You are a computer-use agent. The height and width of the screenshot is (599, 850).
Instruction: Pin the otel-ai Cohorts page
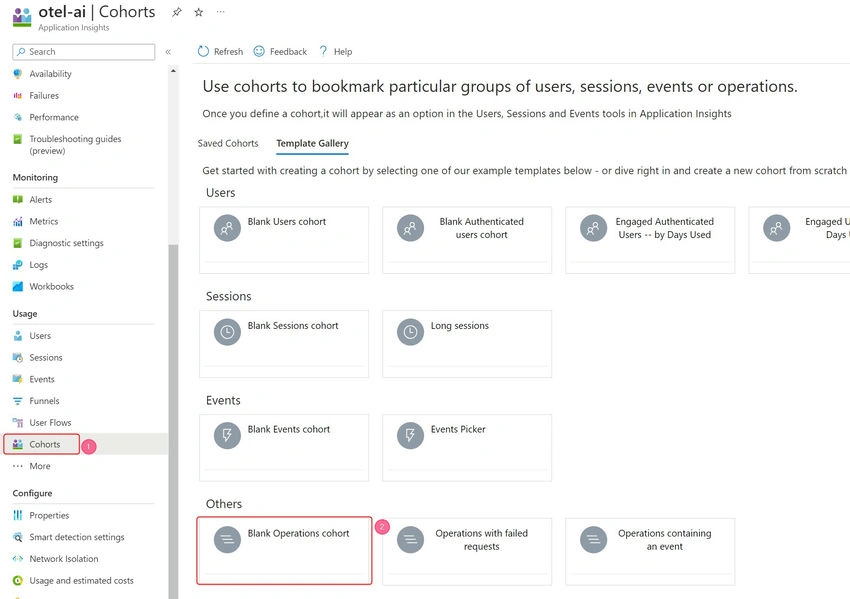[177, 12]
